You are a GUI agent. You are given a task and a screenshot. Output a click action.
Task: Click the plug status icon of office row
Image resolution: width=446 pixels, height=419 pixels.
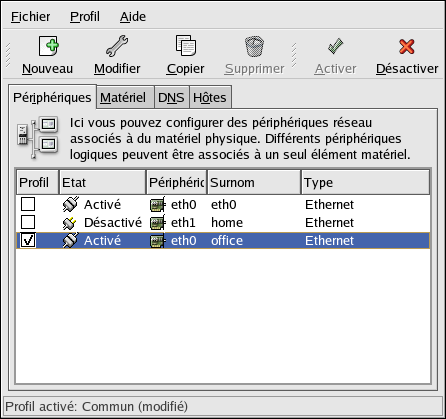click(x=71, y=240)
